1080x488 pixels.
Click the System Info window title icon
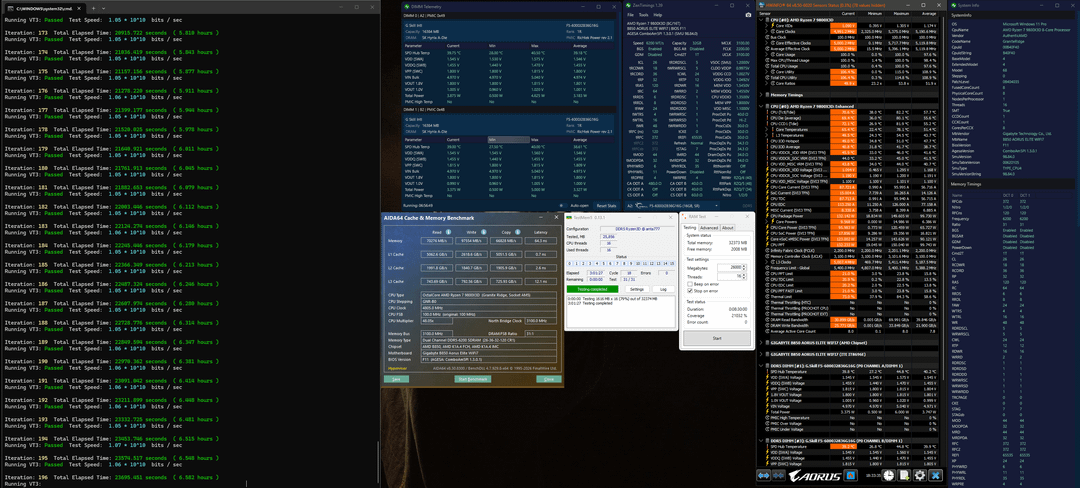coord(953,5)
